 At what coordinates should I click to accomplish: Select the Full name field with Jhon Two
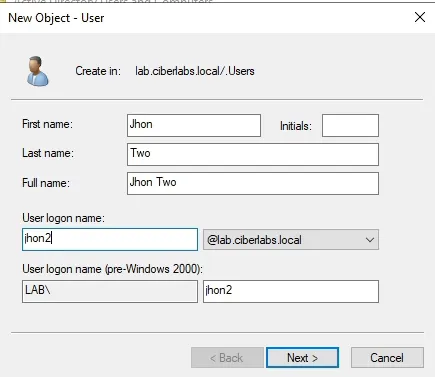[x=253, y=183]
